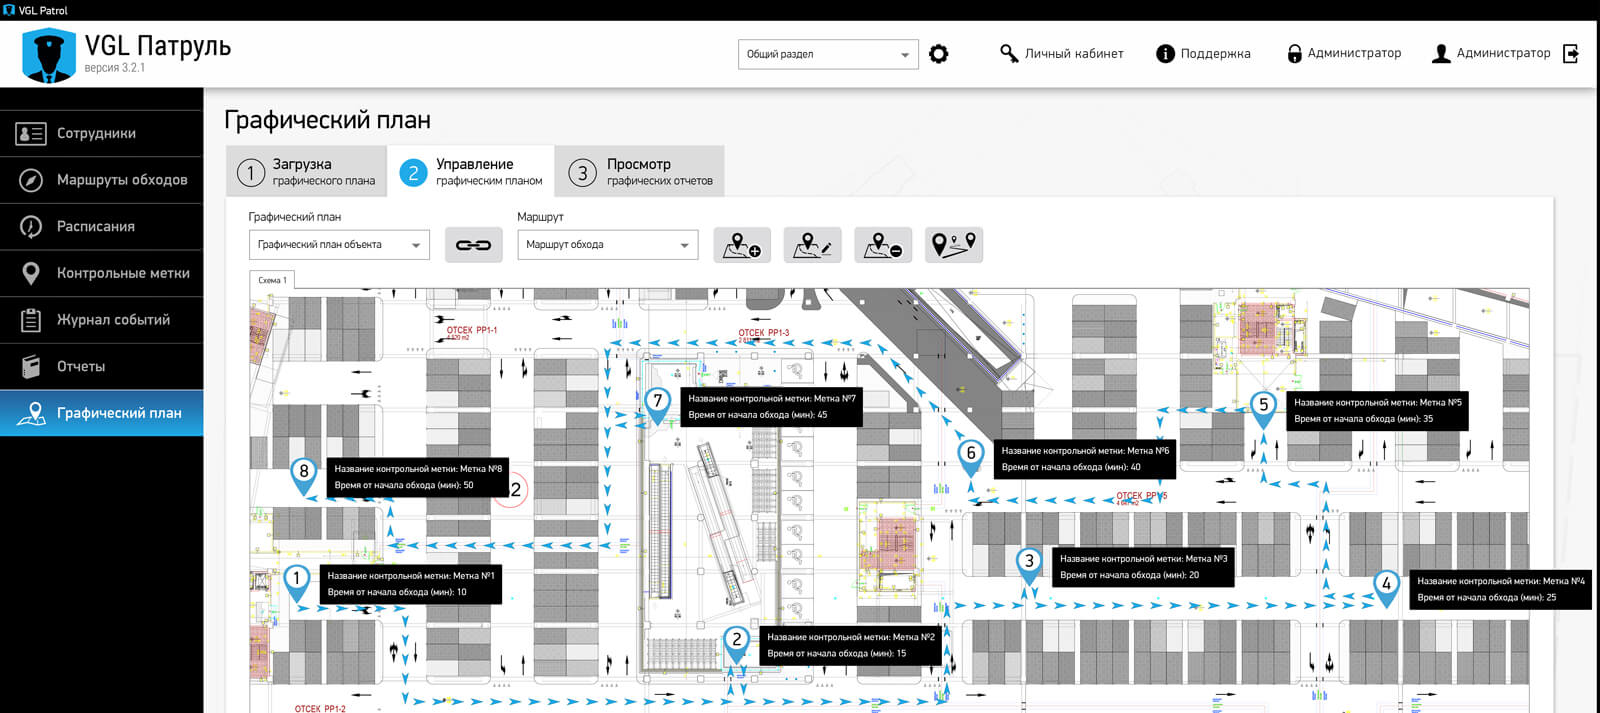Click add marker to map icon
Image resolution: width=1600 pixels, height=713 pixels.
click(742, 245)
